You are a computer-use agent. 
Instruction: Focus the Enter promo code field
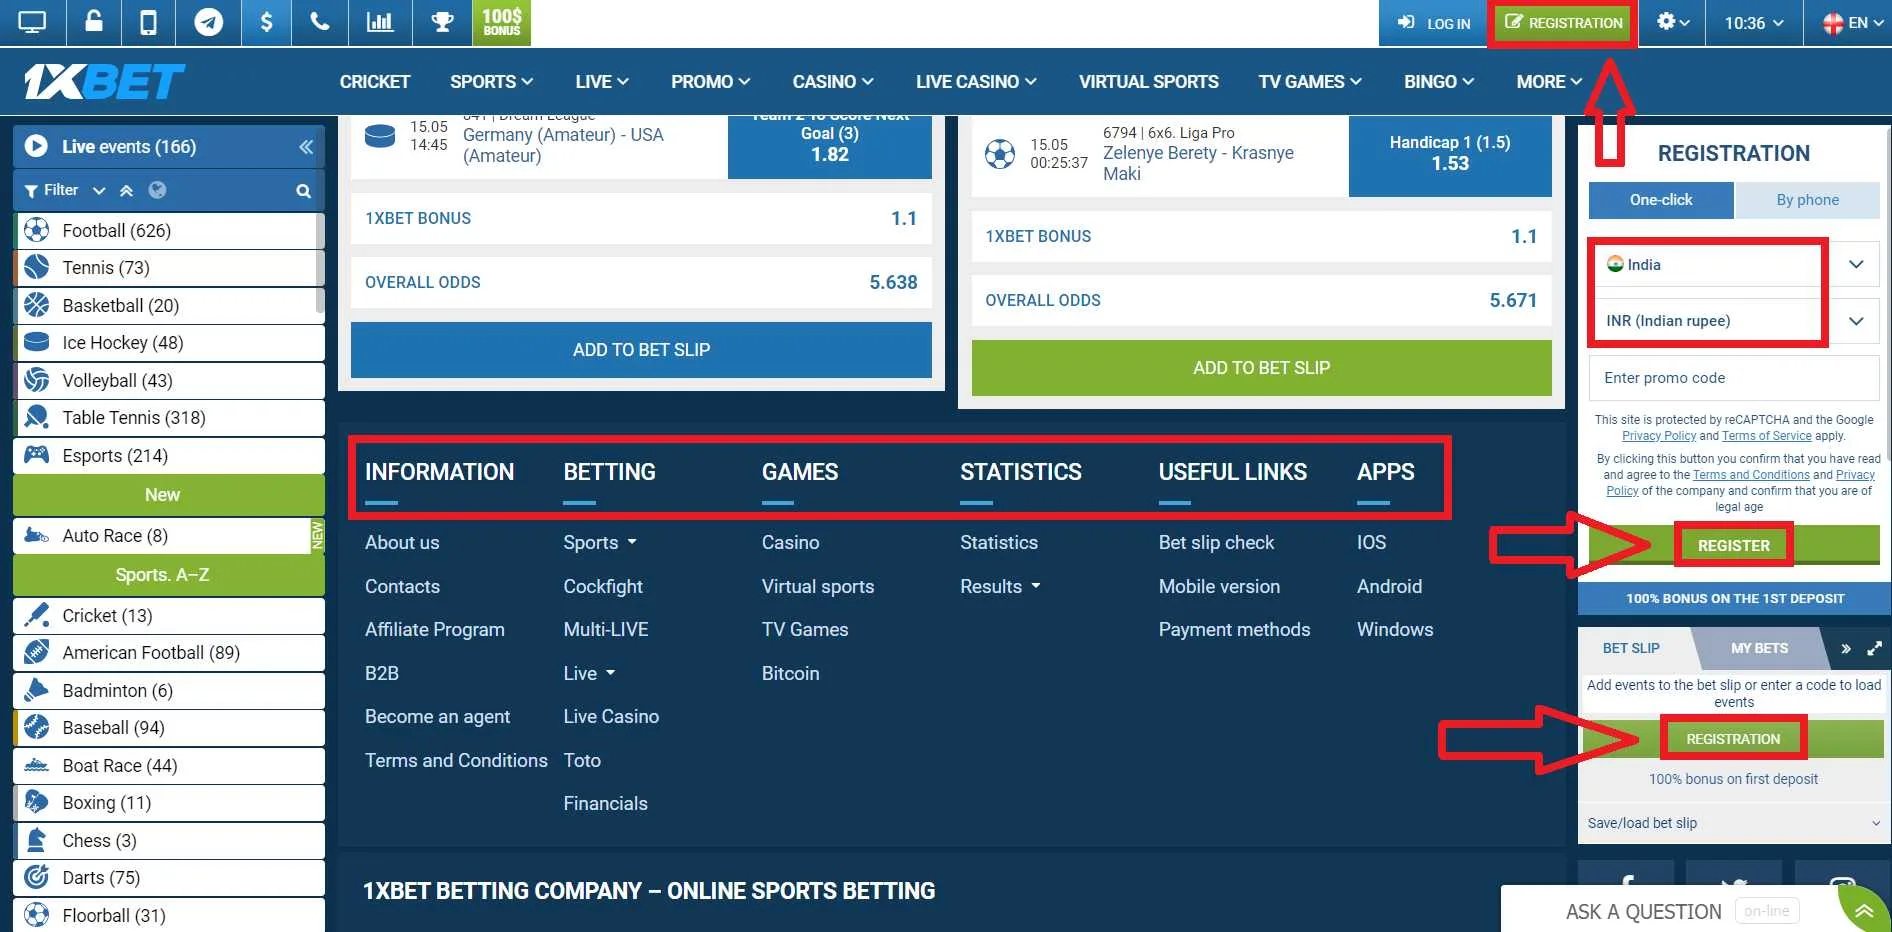tap(1734, 378)
